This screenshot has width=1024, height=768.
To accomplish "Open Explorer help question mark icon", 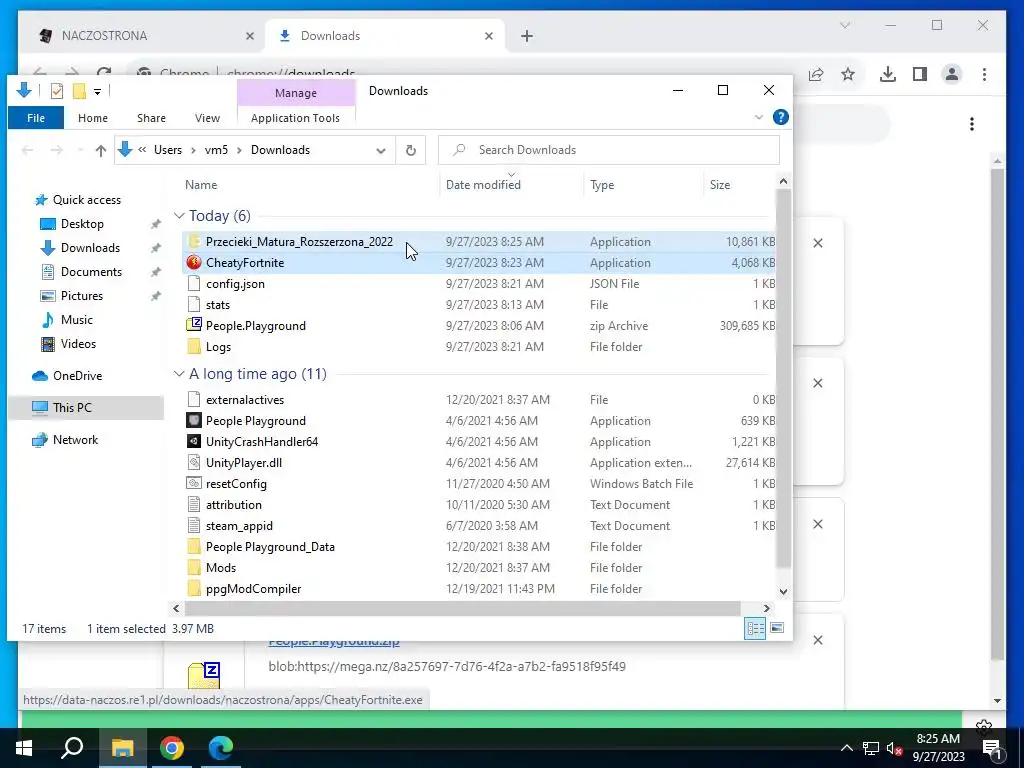I will coord(780,117).
